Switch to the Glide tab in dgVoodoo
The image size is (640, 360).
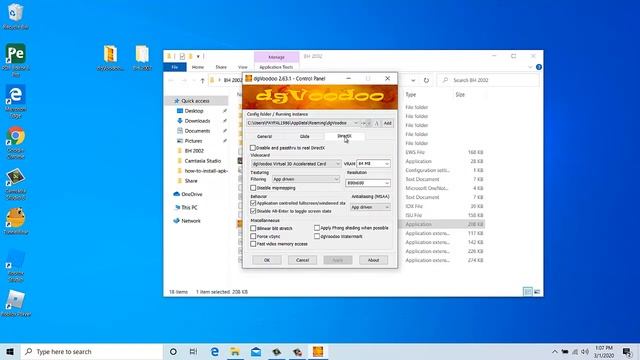pyautogui.click(x=304, y=136)
